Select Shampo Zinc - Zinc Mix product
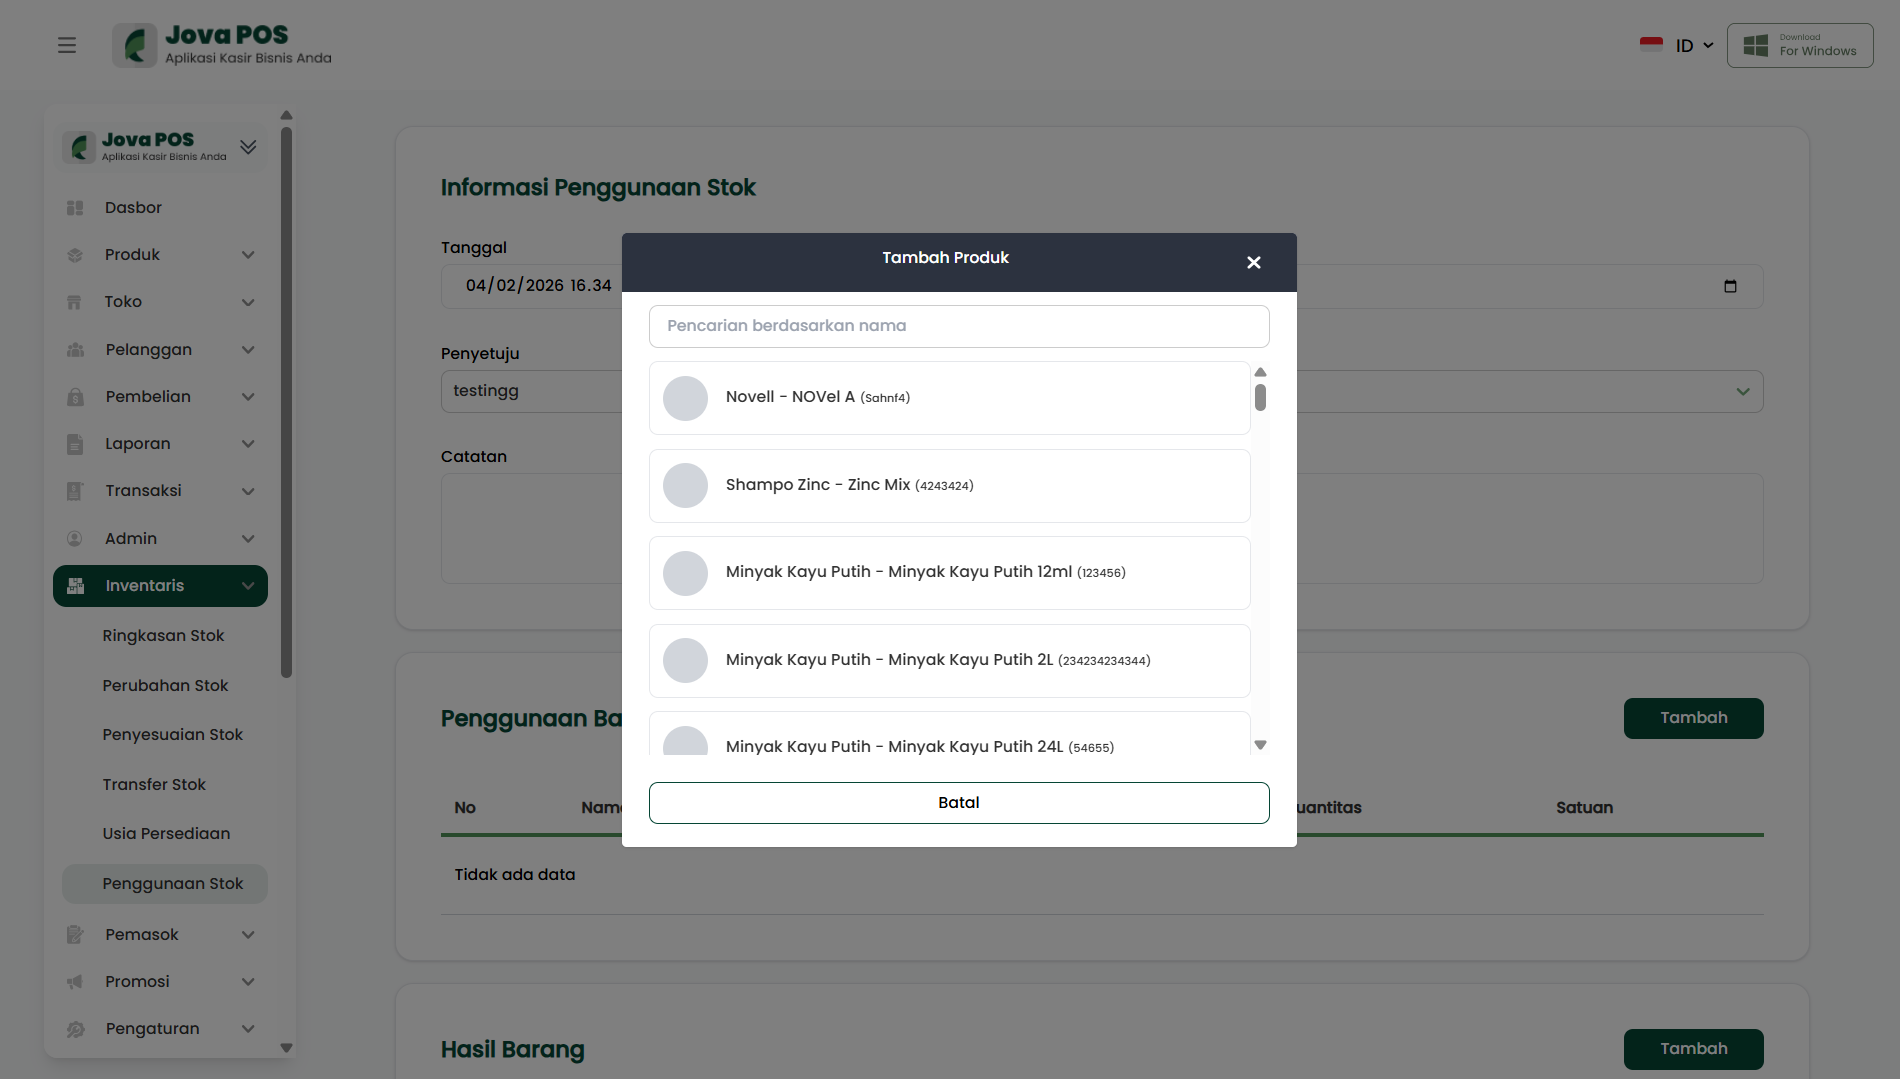Image resolution: width=1900 pixels, height=1079 pixels. 949,485
